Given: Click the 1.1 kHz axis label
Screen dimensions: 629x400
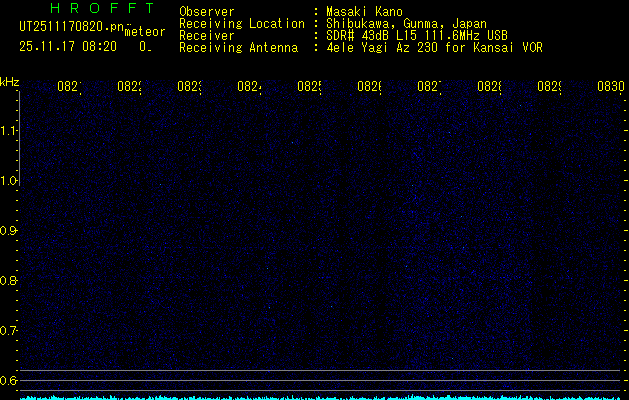Looking at the screenshot, I should 8,130.
